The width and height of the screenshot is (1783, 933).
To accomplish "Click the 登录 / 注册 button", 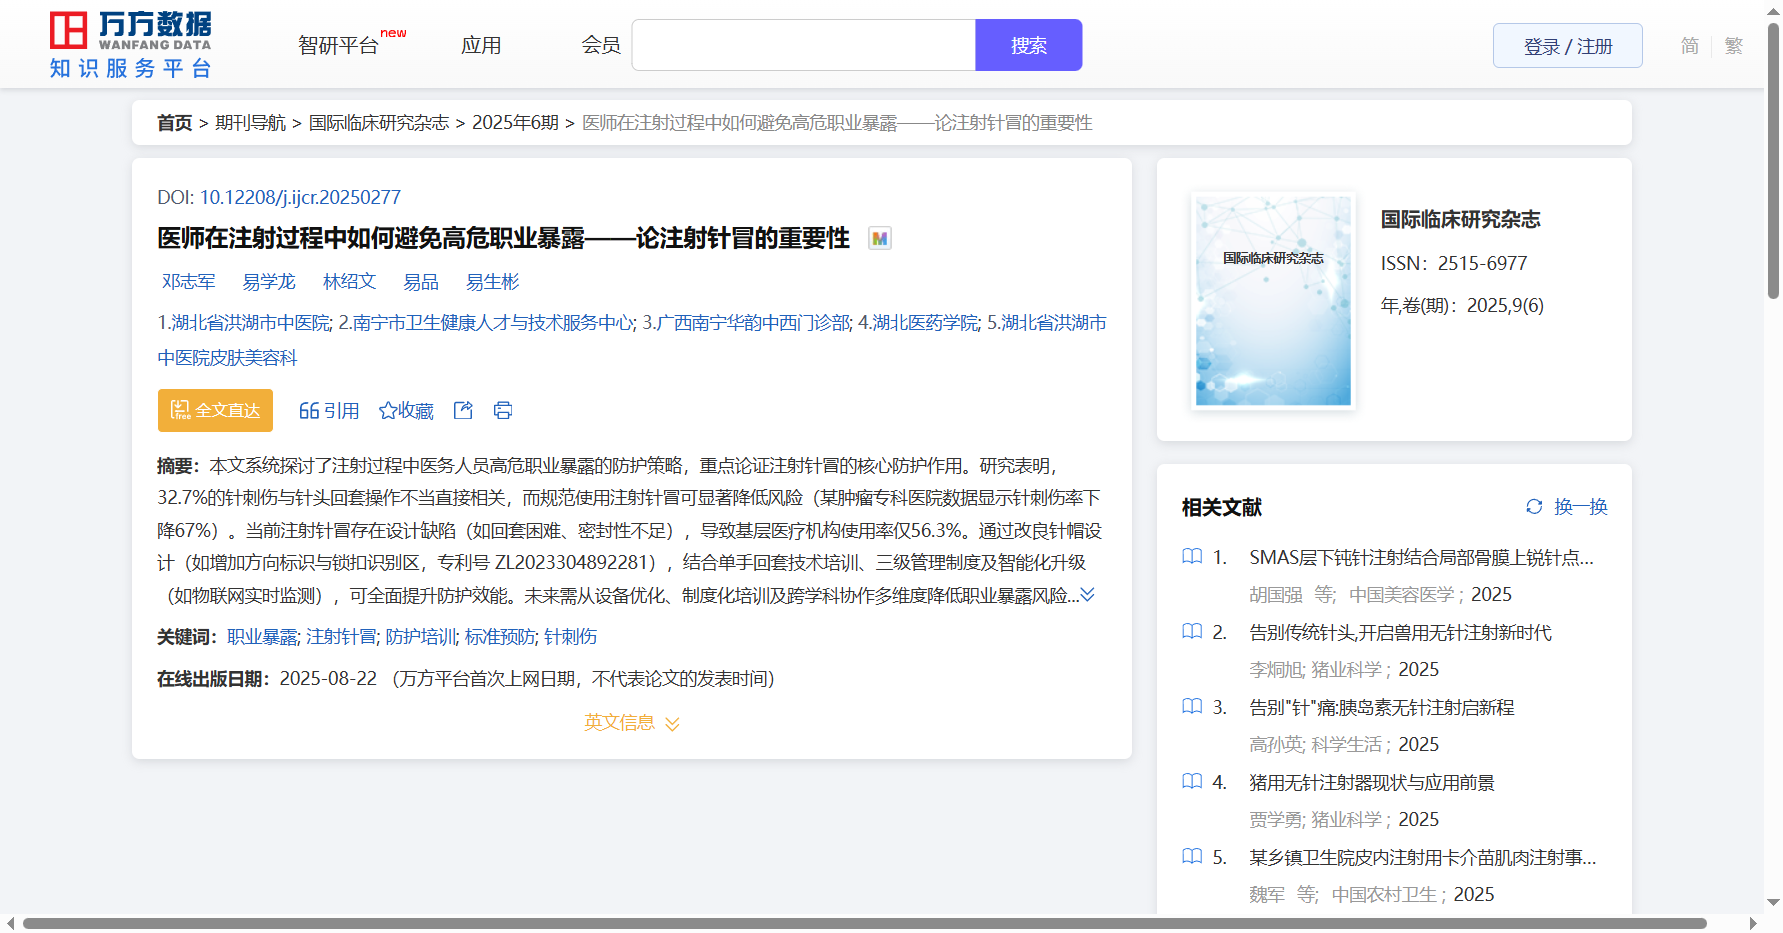I will 1567,46.
